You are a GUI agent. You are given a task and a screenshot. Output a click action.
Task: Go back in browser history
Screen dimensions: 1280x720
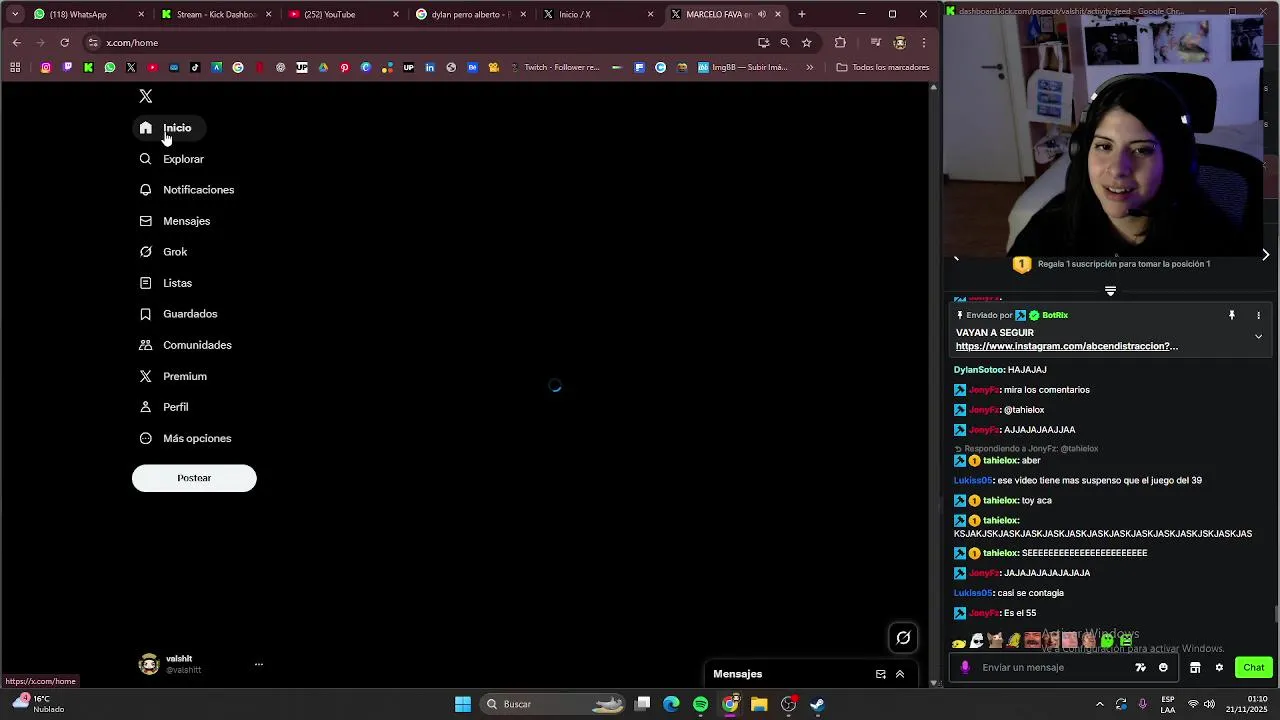(16, 43)
